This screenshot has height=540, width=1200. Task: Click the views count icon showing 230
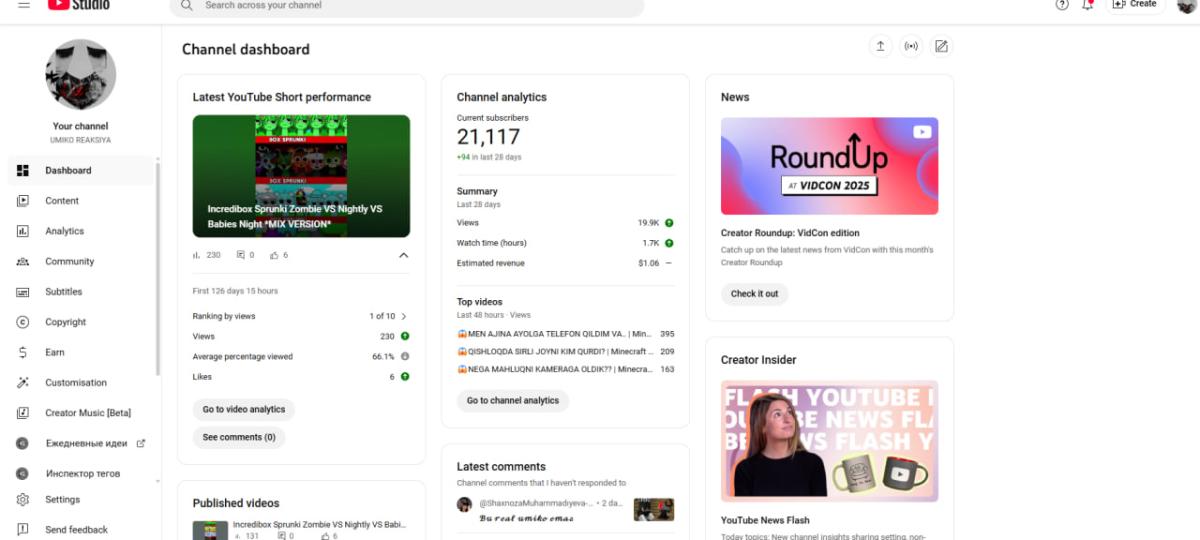(x=197, y=255)
